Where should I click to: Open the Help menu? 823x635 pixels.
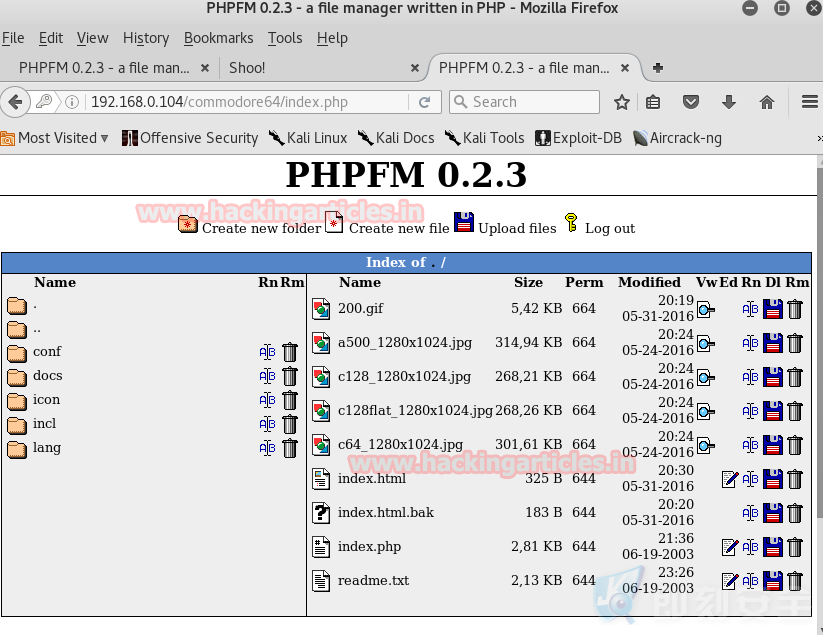pos(332,38)
